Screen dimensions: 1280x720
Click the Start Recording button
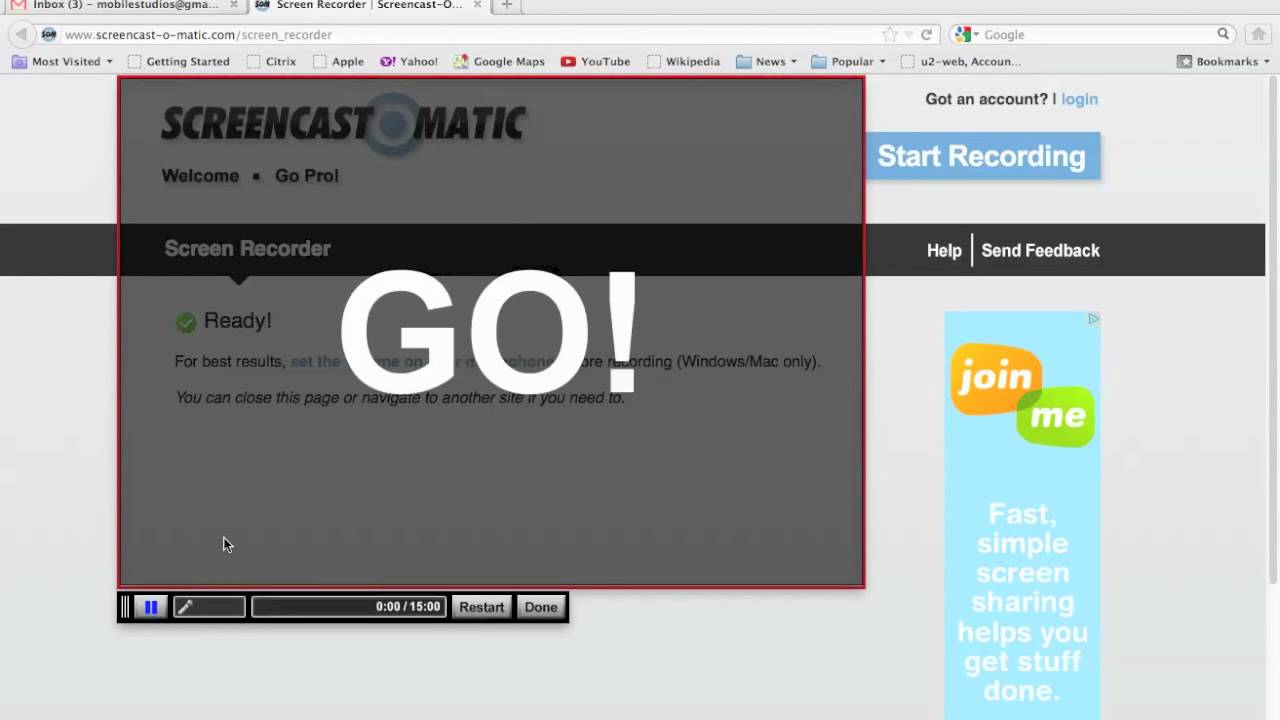[982, 156]
